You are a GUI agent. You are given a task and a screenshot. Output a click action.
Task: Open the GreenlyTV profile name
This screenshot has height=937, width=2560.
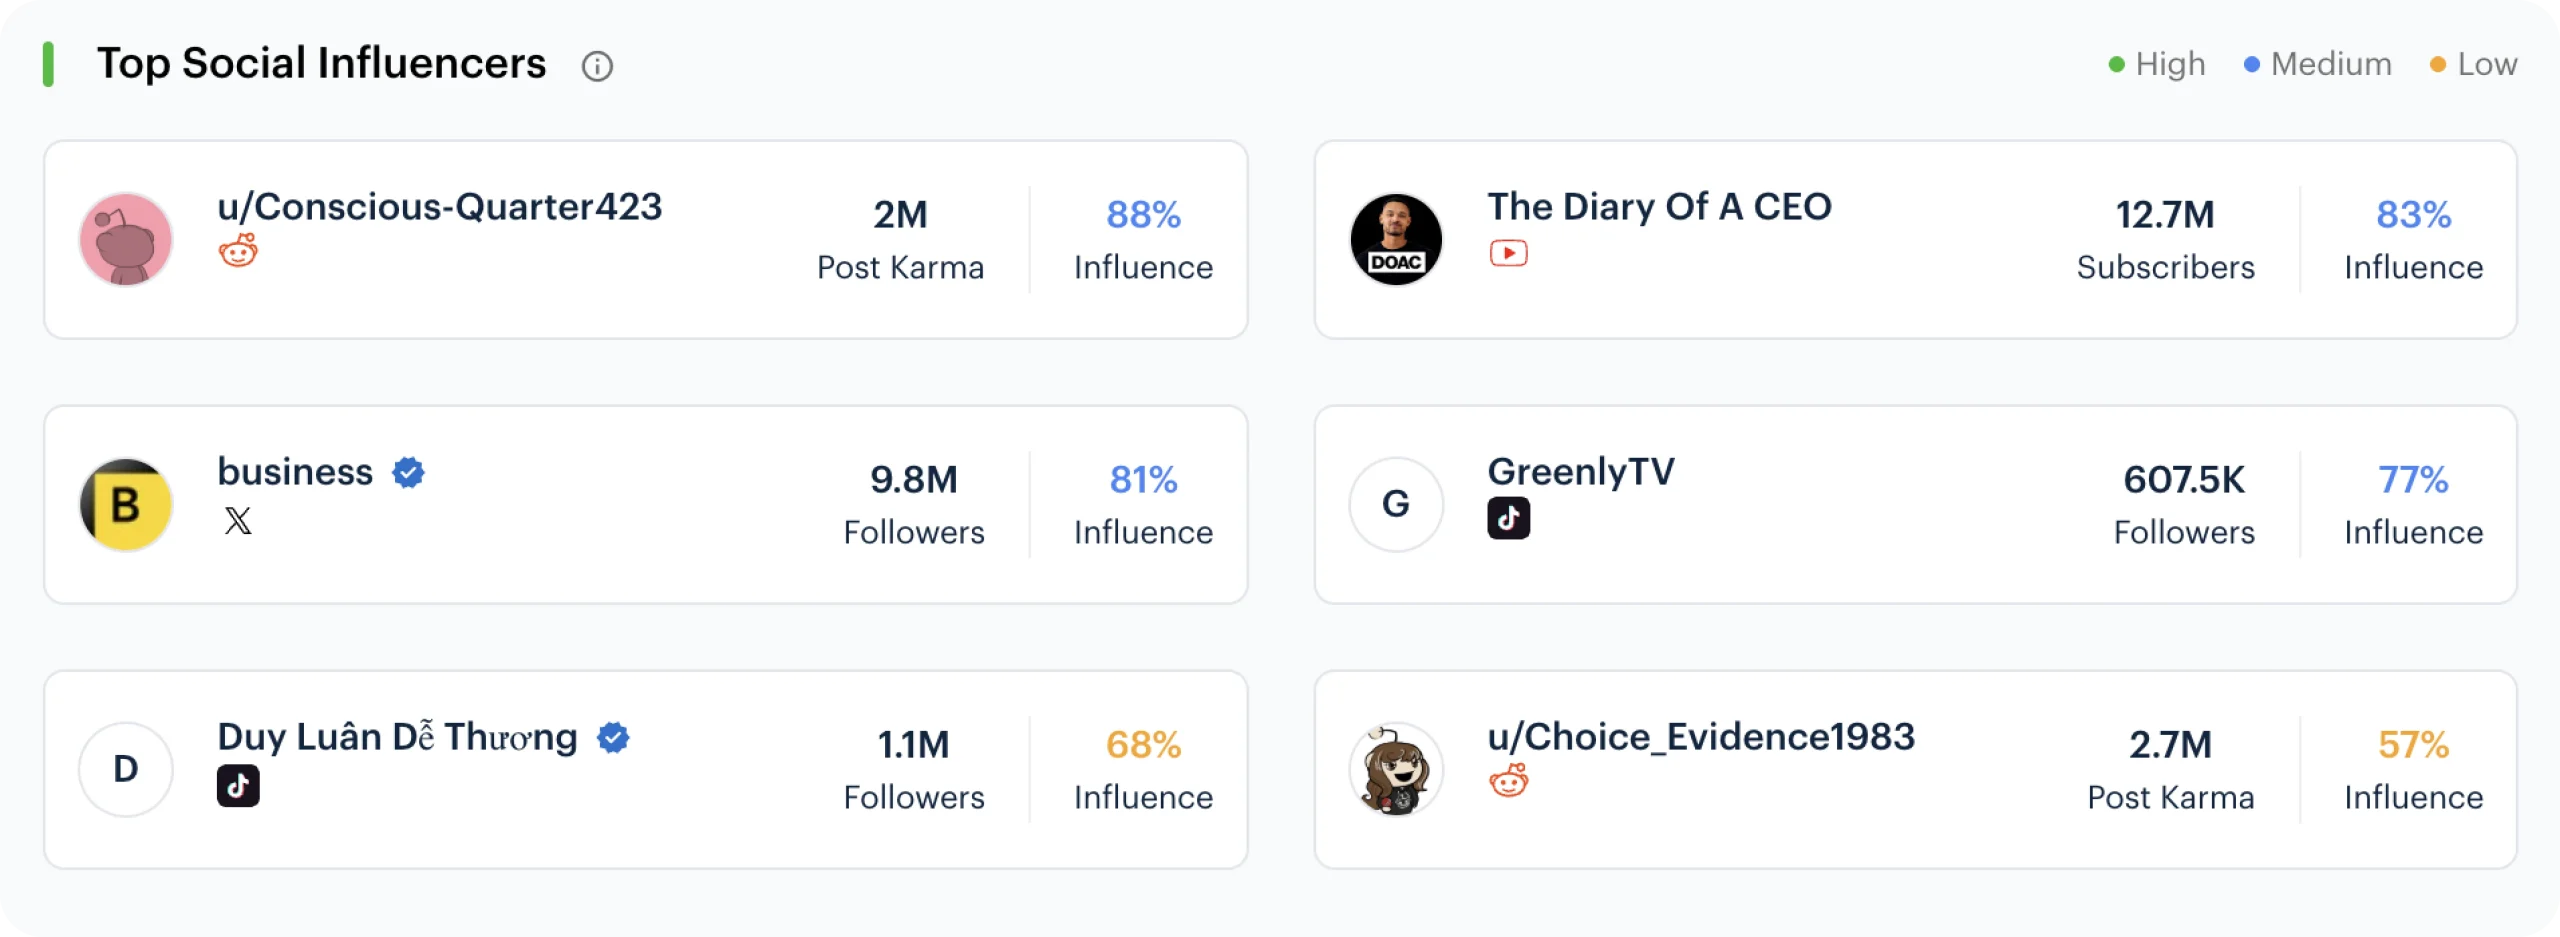point(1580,472)
